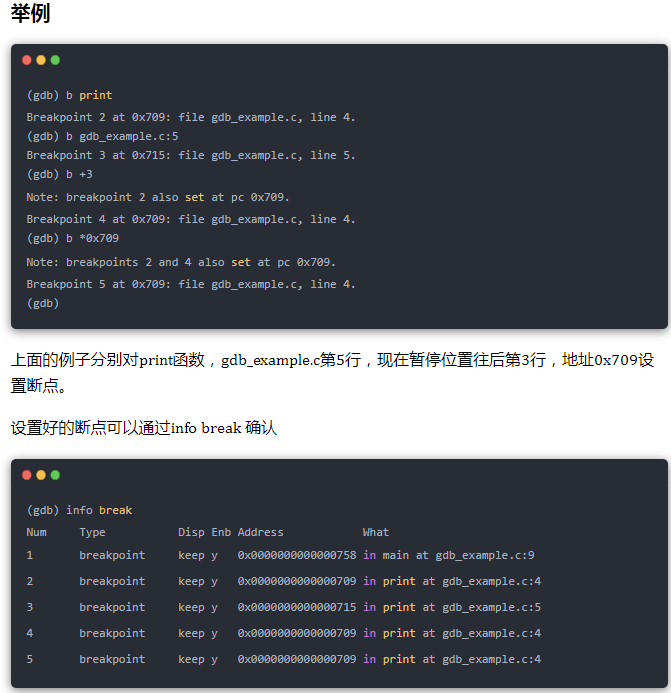Click the 举例 heading
The height and width of the screenshot is (693, 671).
click(30, 13)
